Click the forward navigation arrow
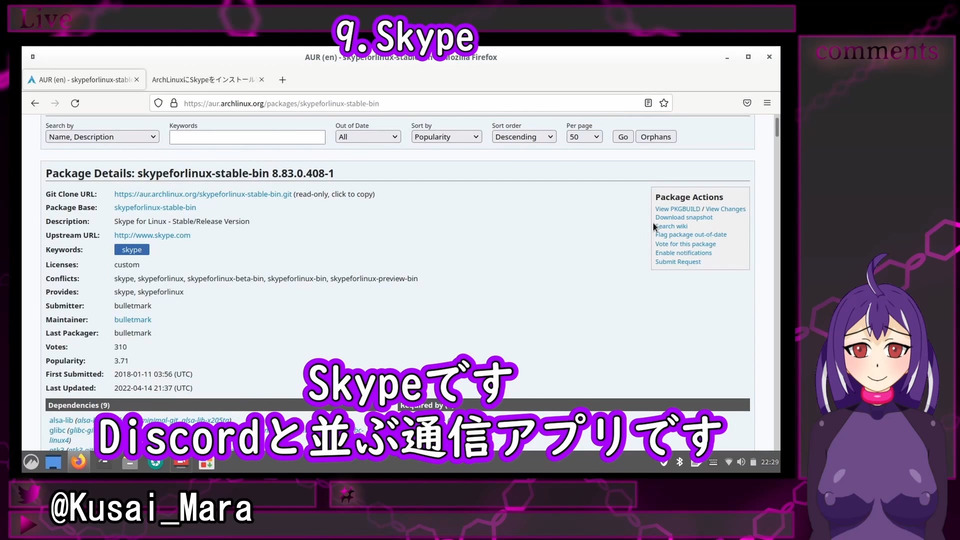960x540 pixels. click(55, 103)
